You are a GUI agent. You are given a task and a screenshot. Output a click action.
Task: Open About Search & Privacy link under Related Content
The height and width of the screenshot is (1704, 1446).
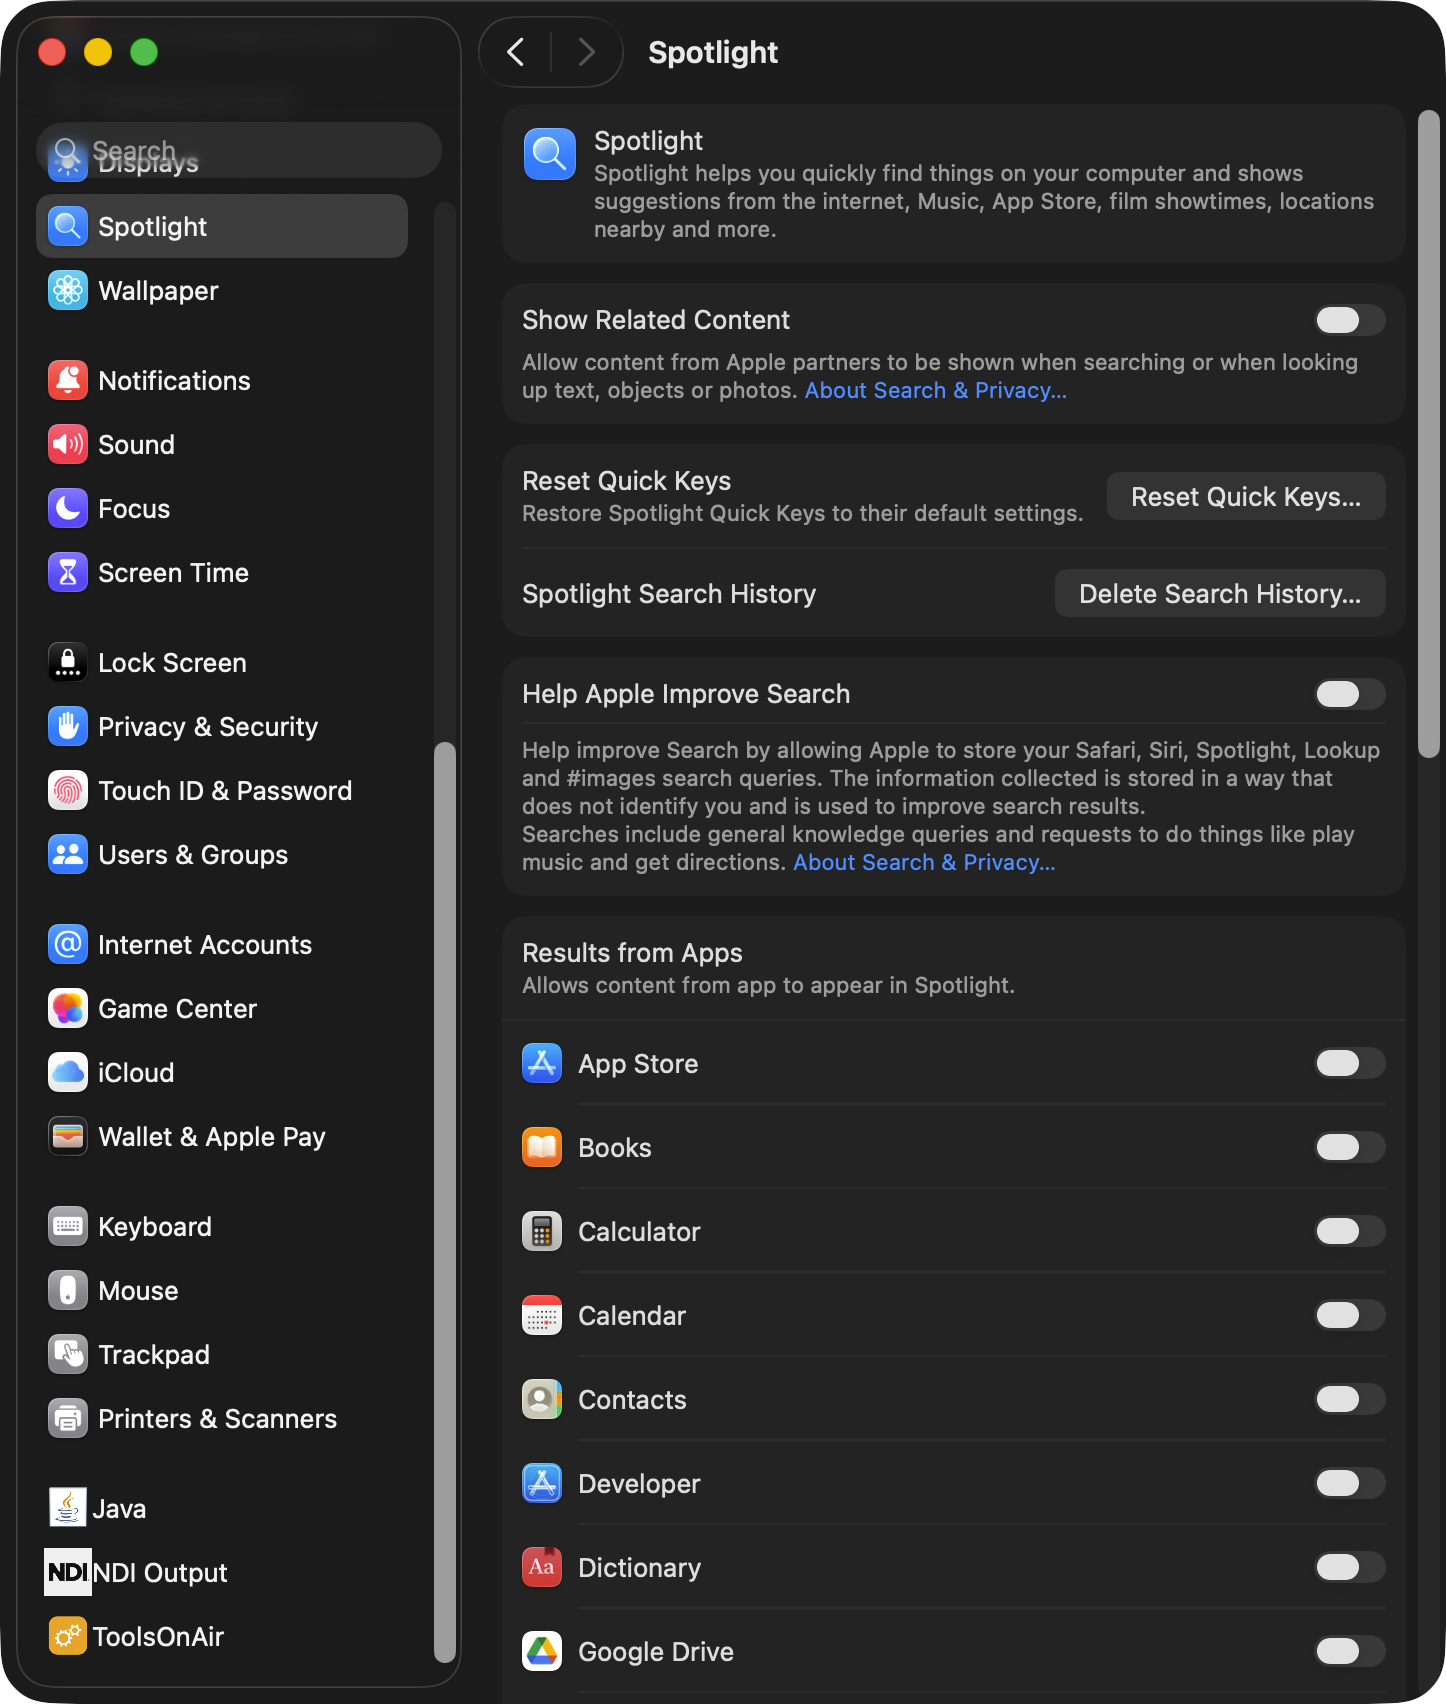point(936,391)
